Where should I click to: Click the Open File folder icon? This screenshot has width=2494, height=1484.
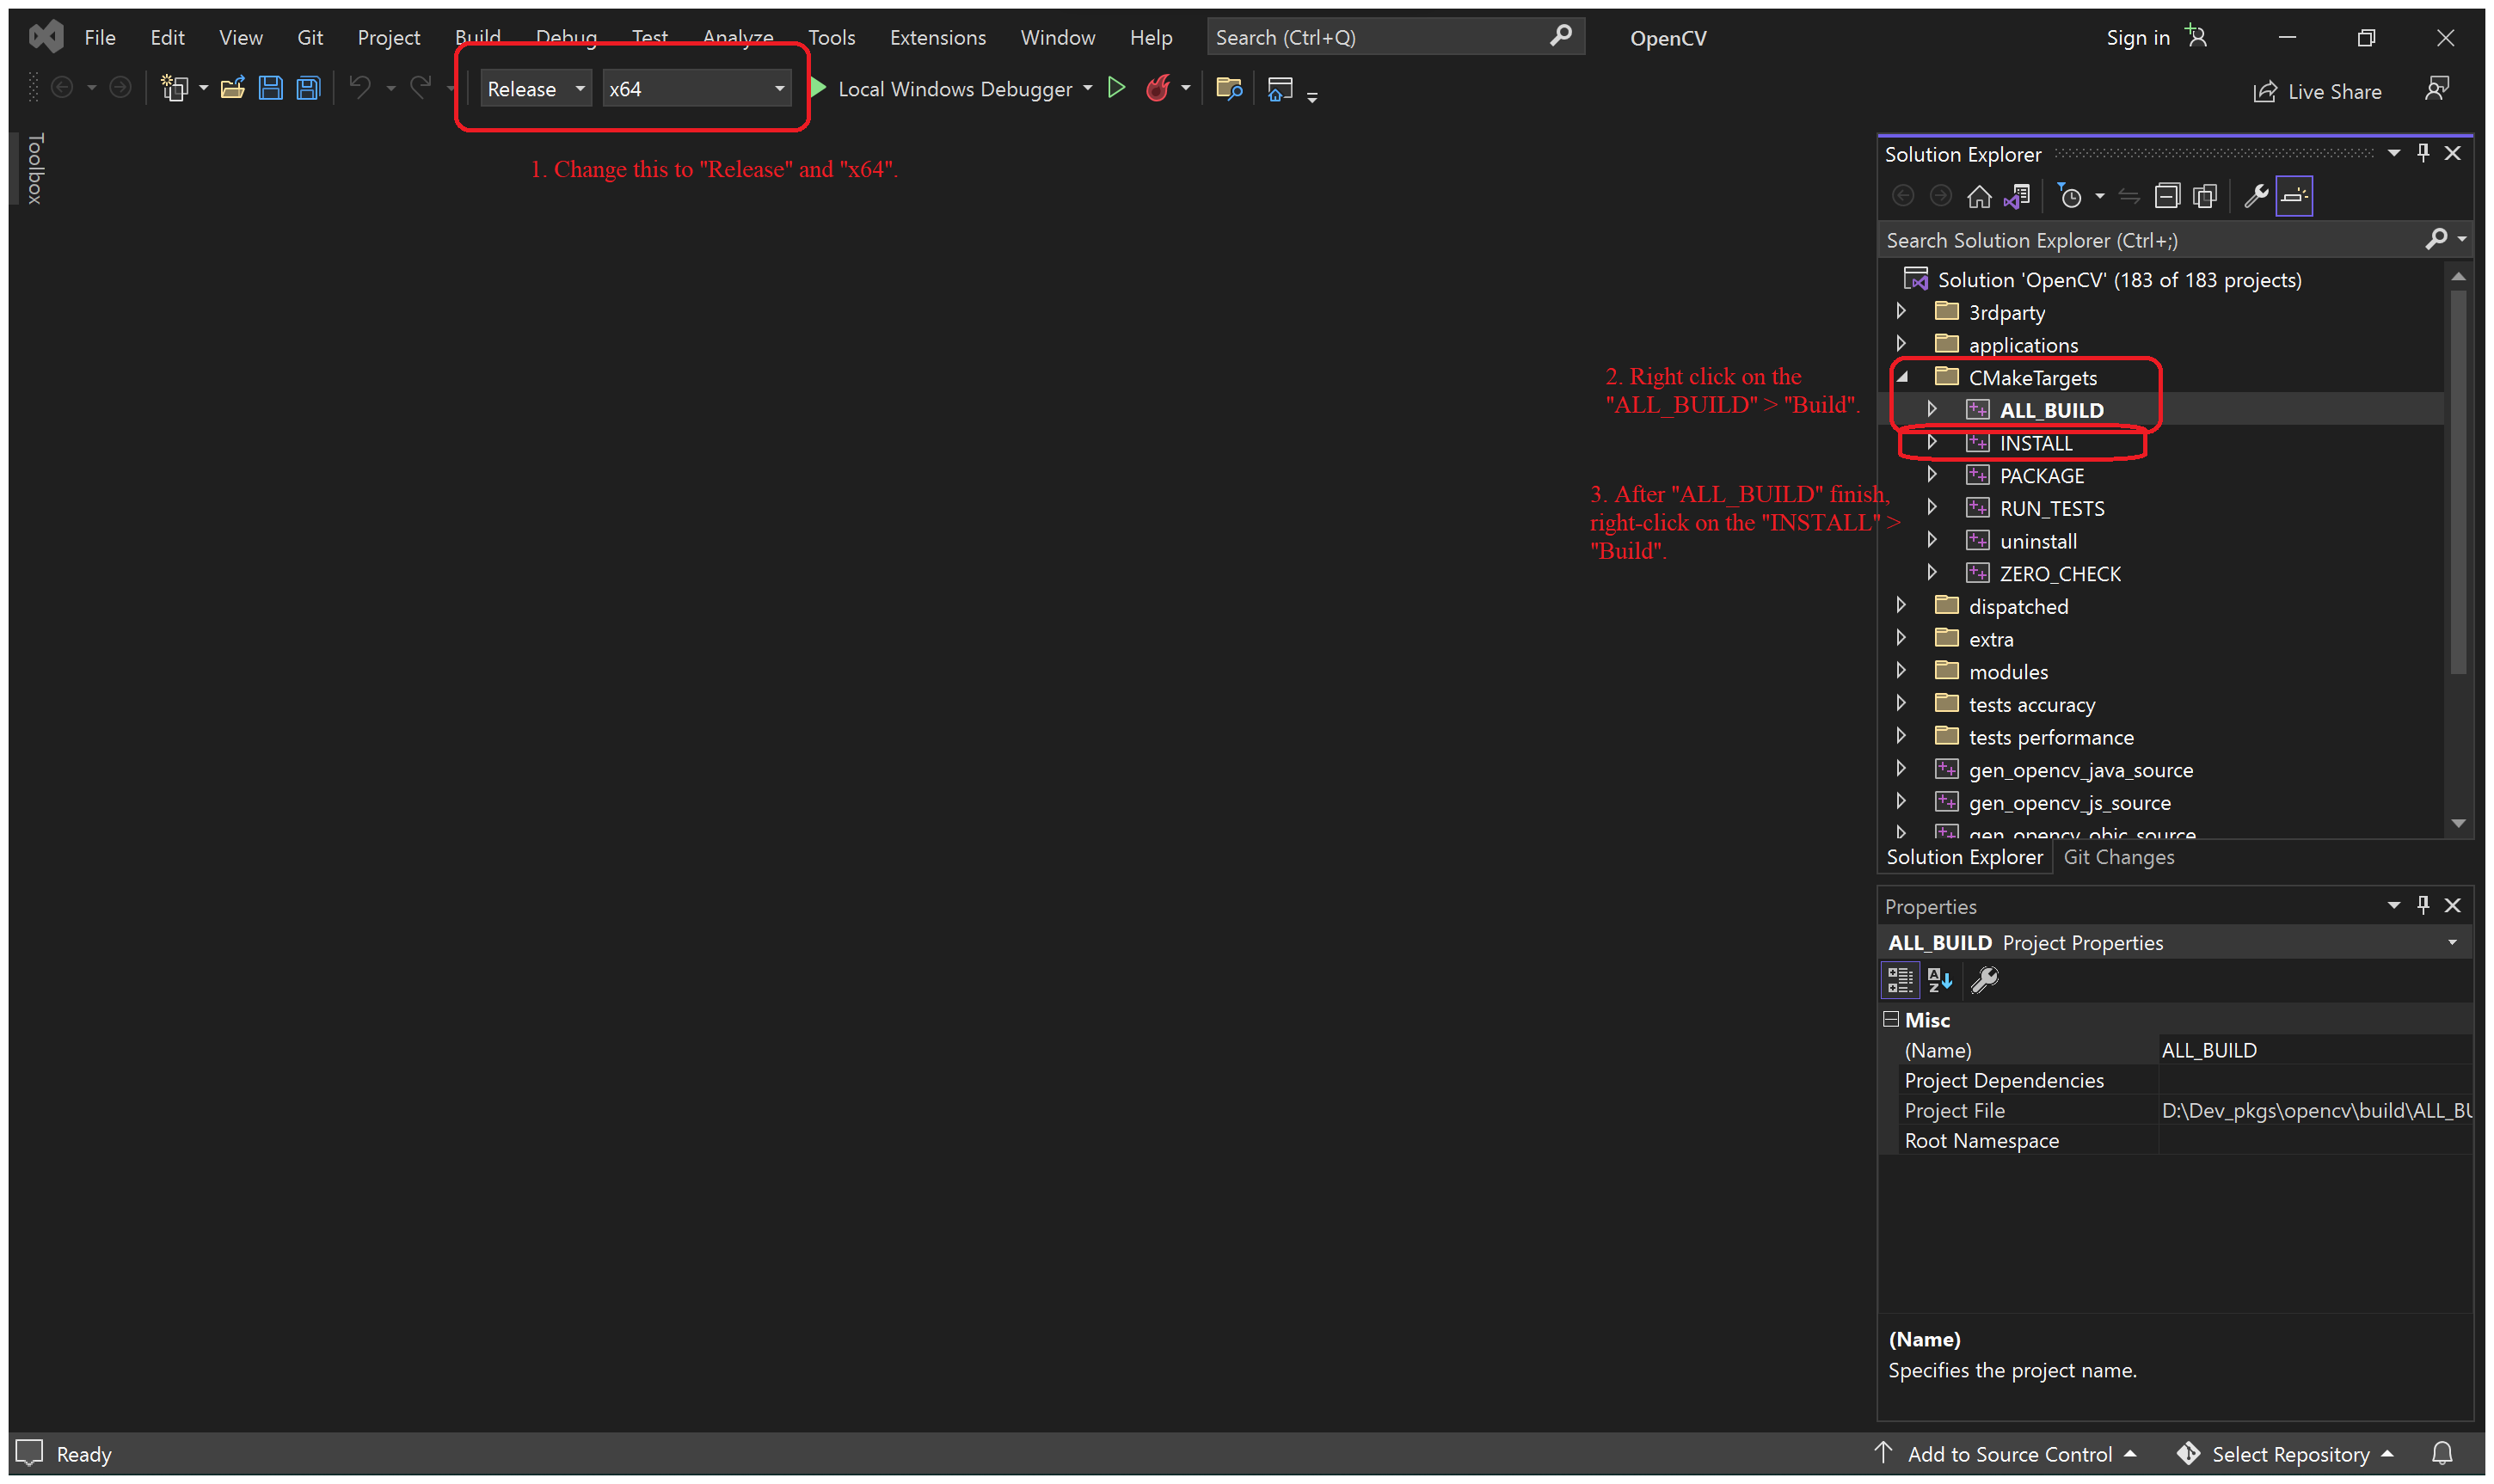[x=233, y=89]
